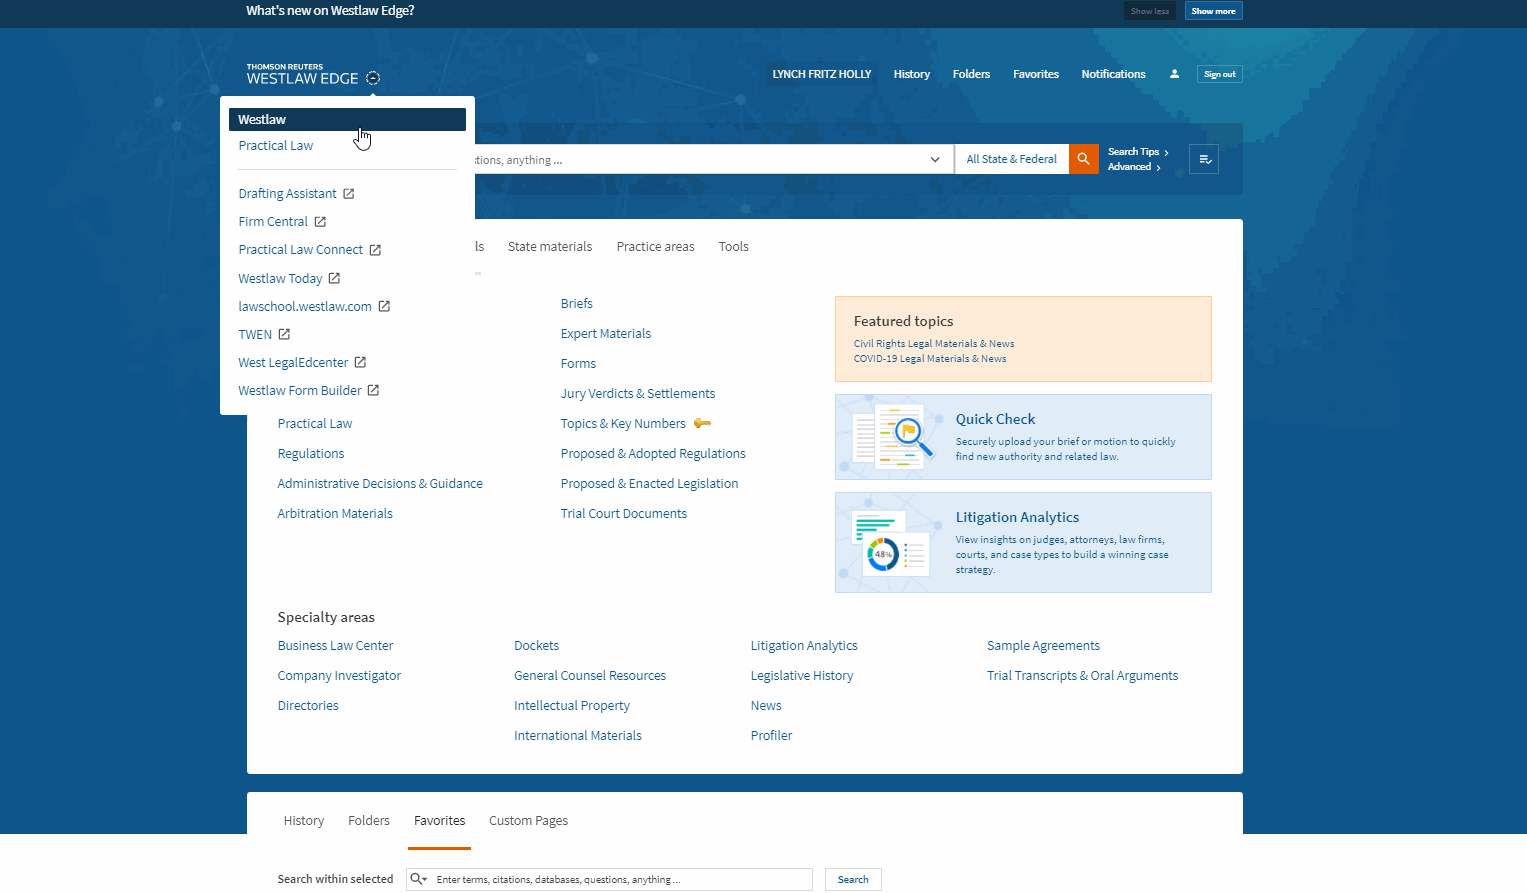Click the Sign out button
This screenshot has height=893, width=1527.
point(1219,74)
